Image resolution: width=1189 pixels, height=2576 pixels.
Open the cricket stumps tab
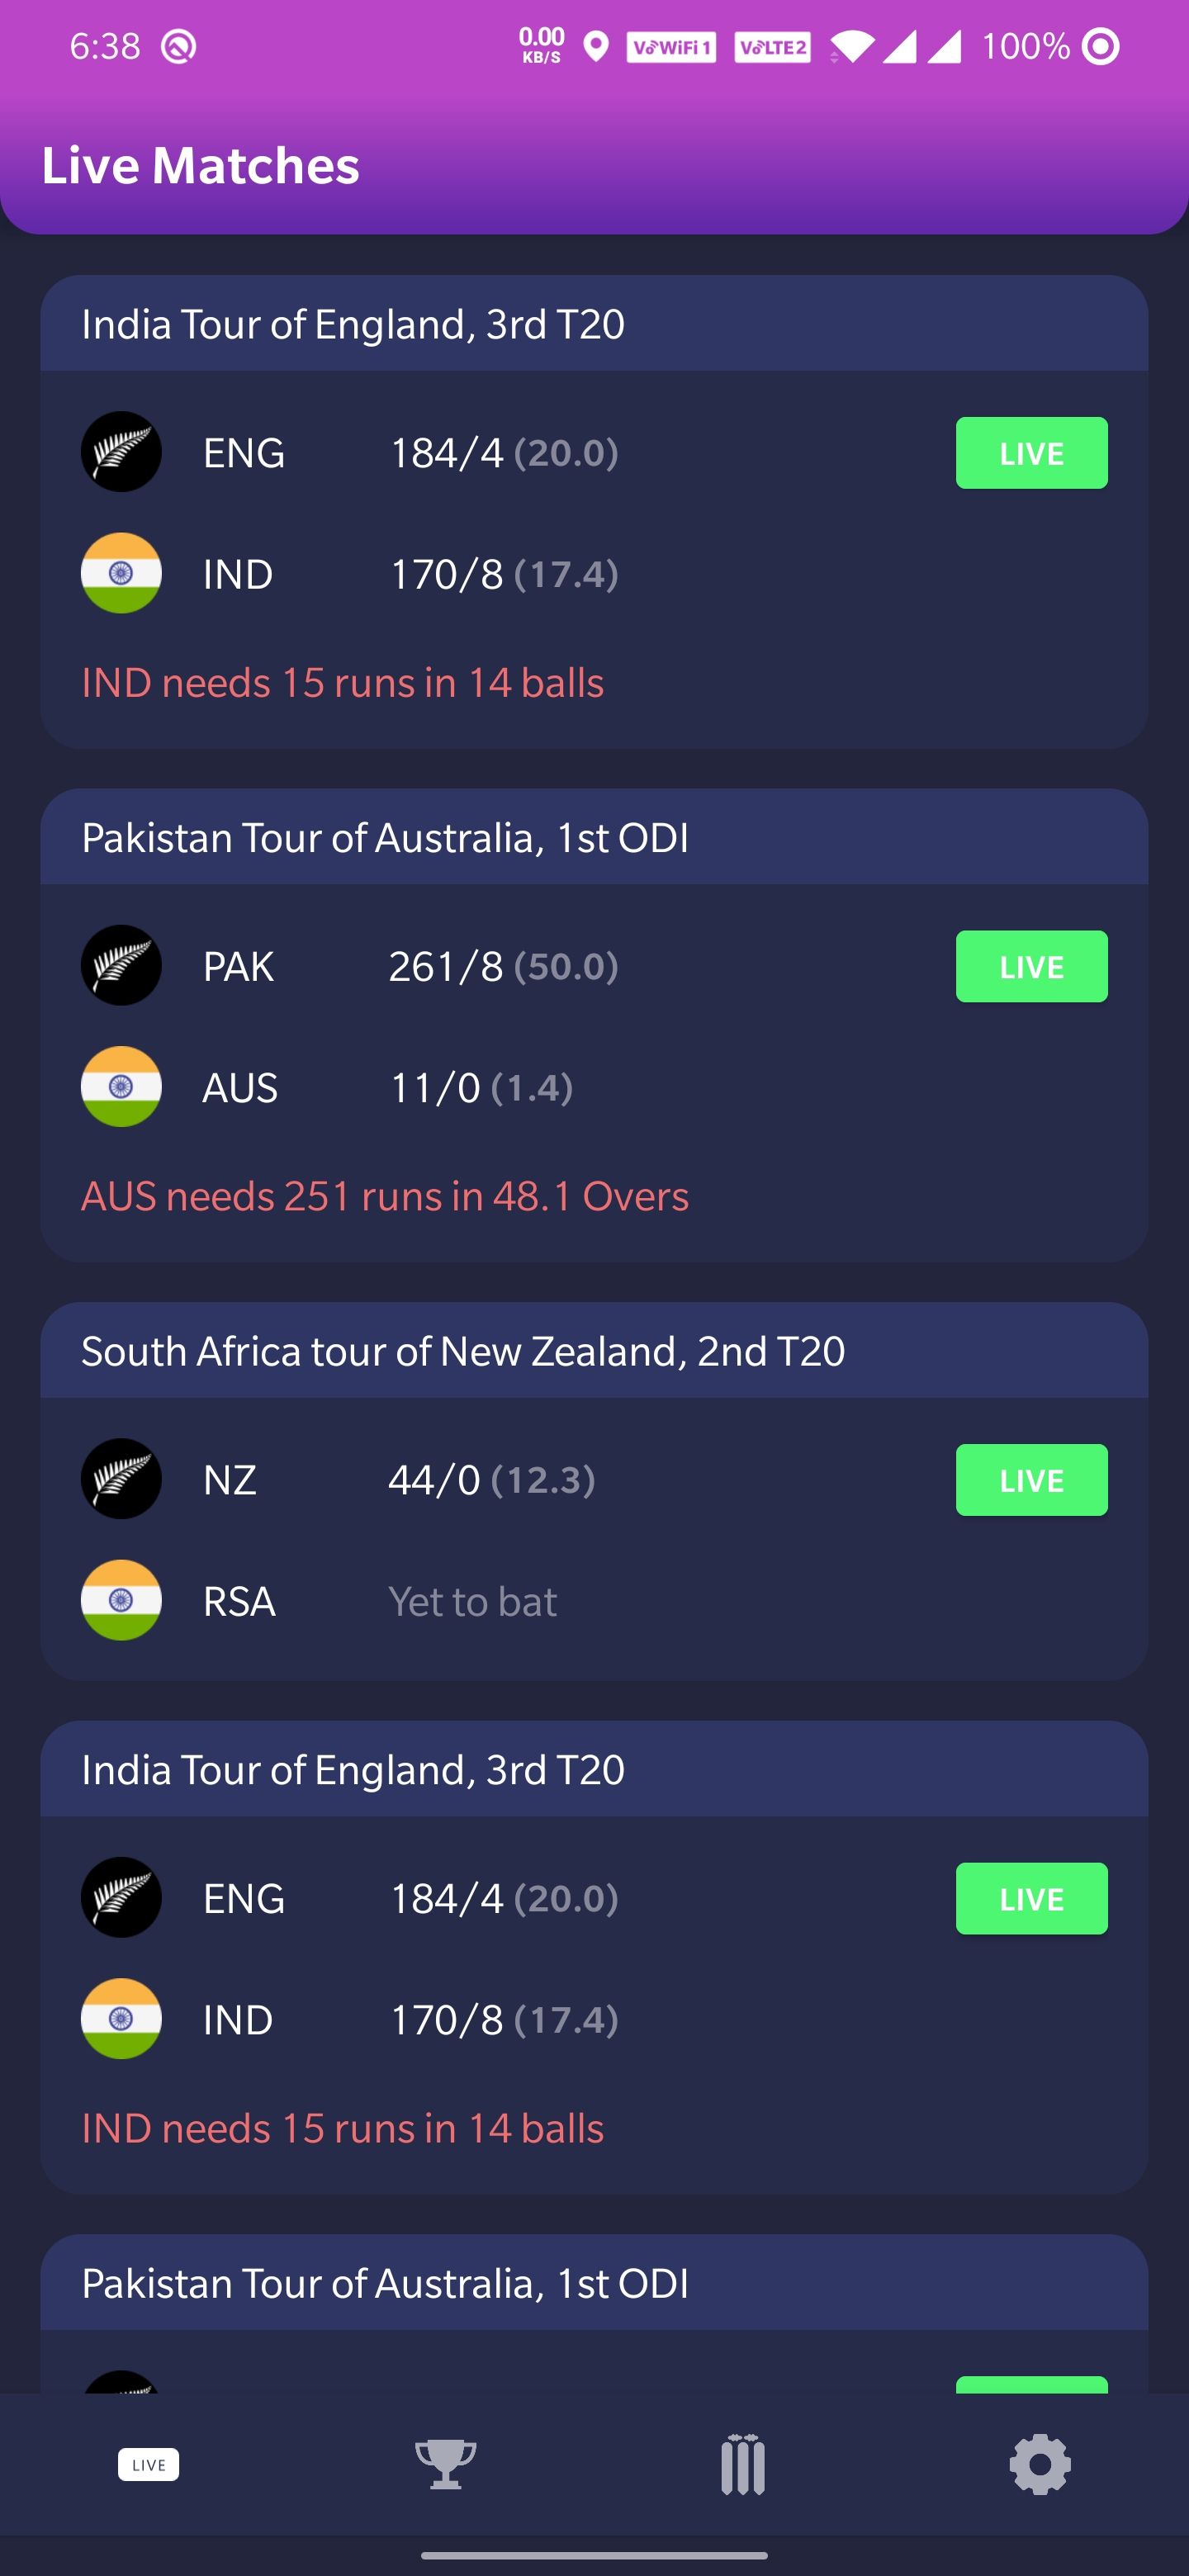pyautogui.click(x=742, y=2464)
